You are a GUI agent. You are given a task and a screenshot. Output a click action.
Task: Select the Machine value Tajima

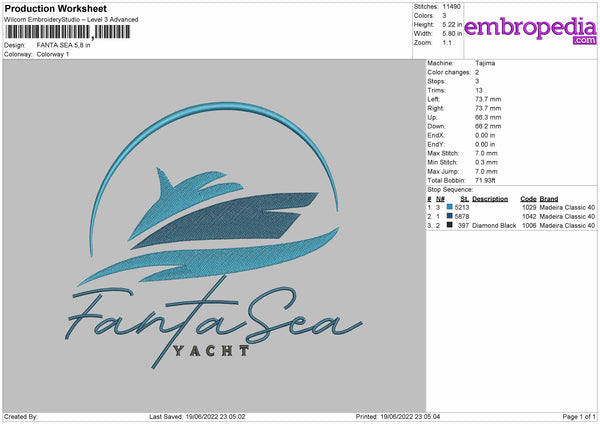pyautogui.click(x=485, y=63)
